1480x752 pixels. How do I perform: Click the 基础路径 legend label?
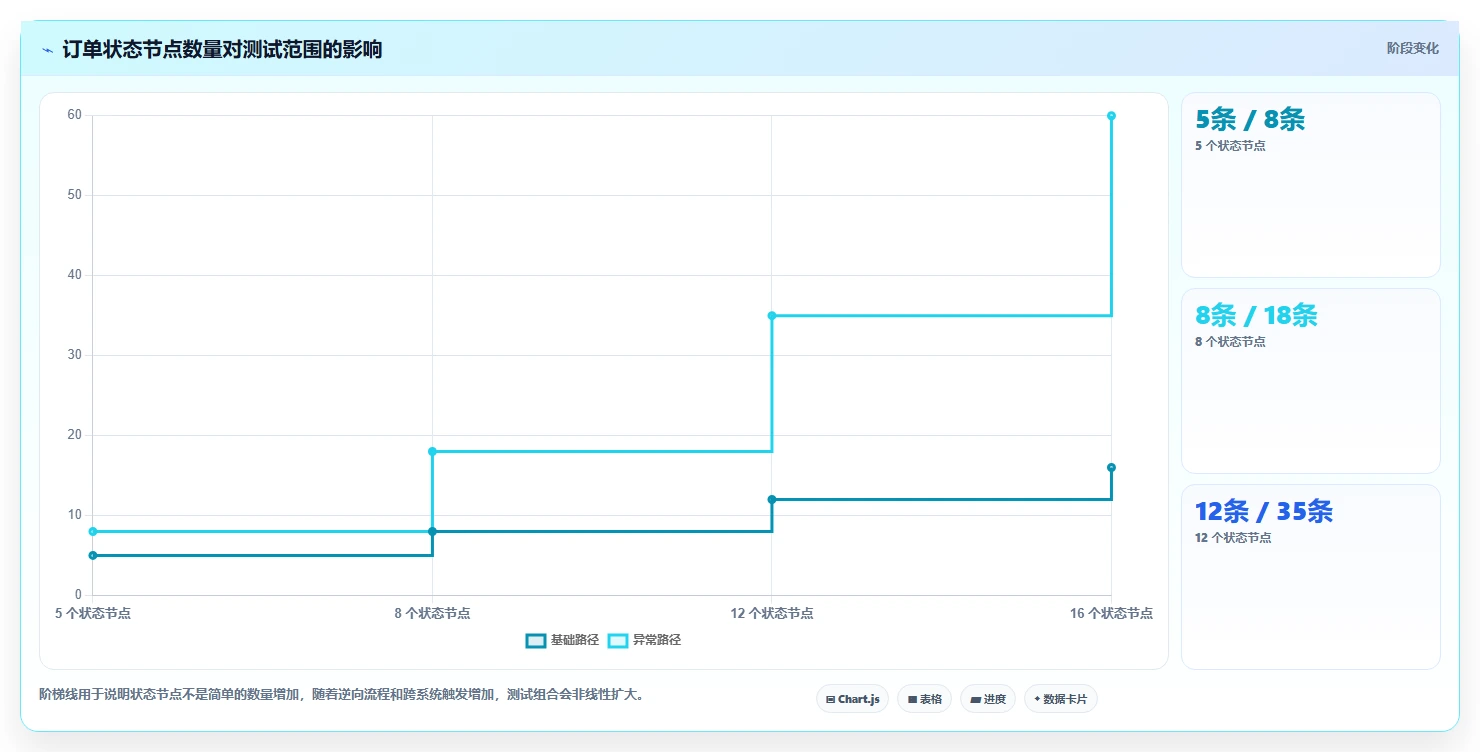point(575,640)
